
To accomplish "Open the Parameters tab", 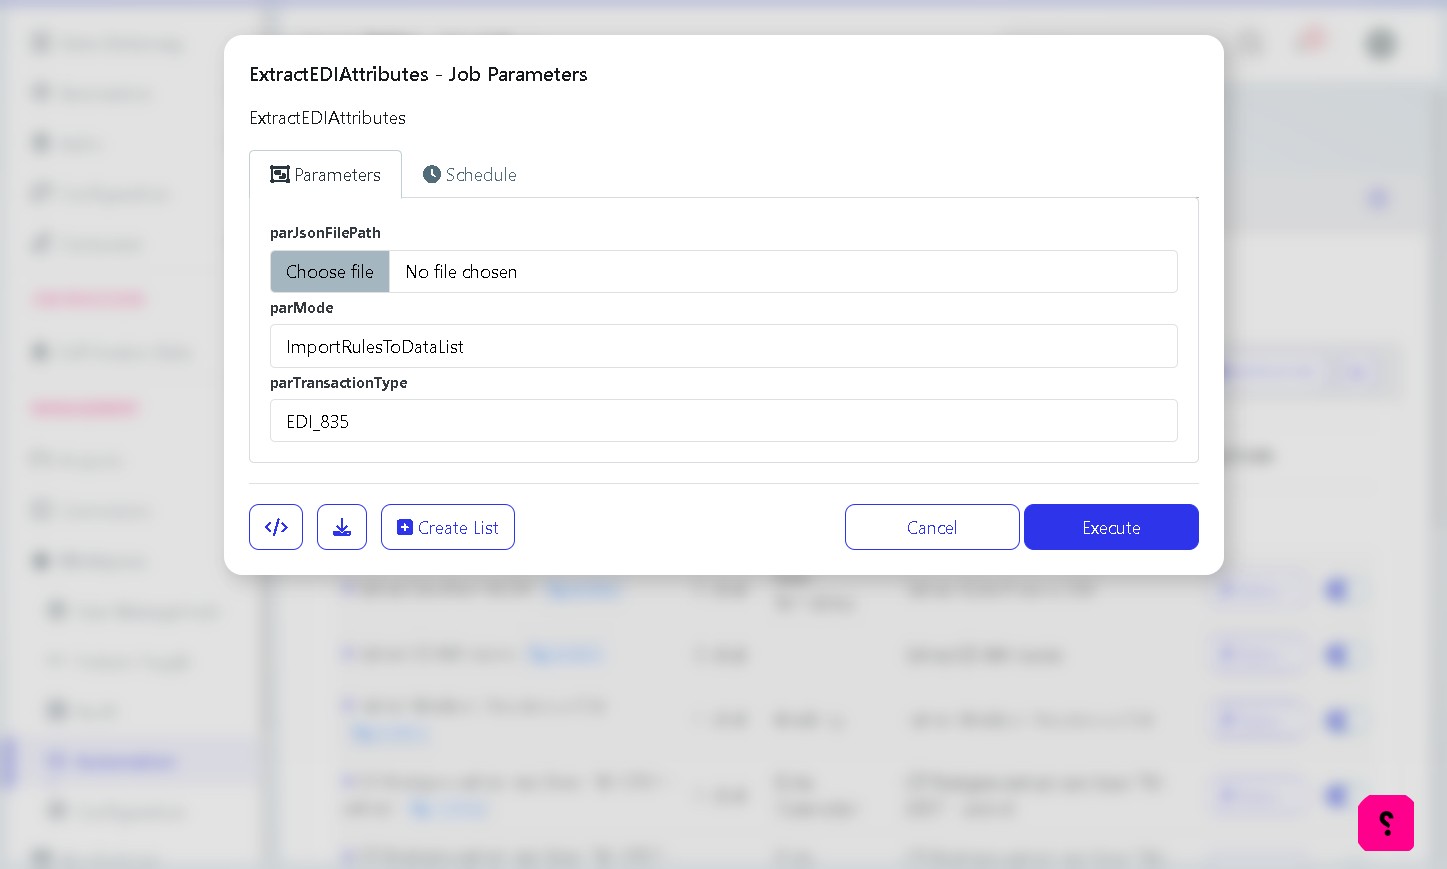I will tap(325, 174).
